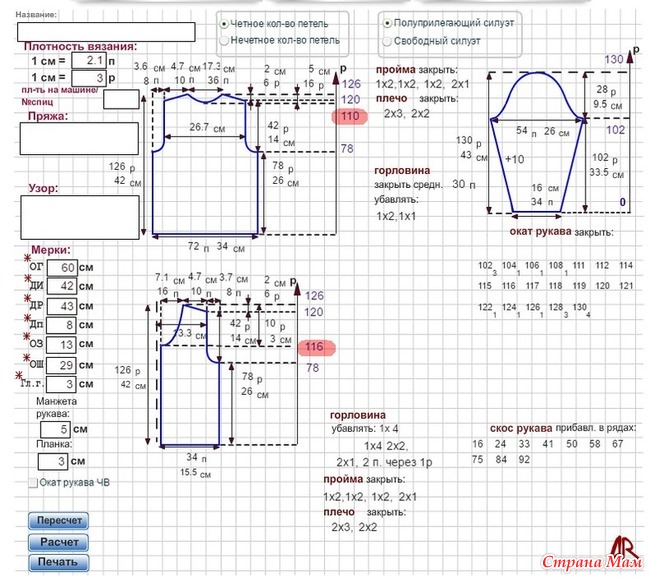The height and width of the screenshot is (577, 650).
Task: Click the Расчет button
Action: pos(60,541)
